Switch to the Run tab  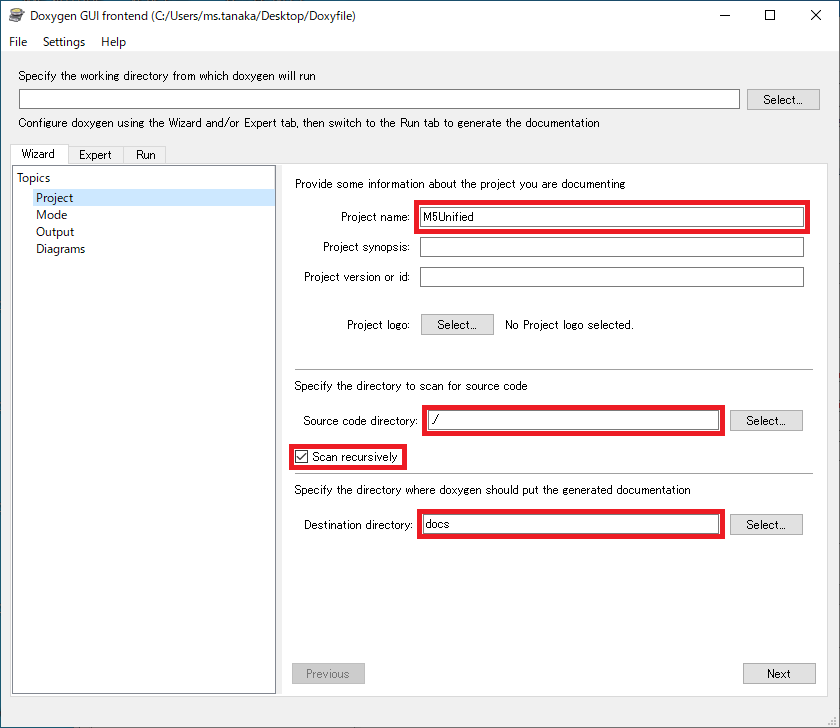(146, 155)
